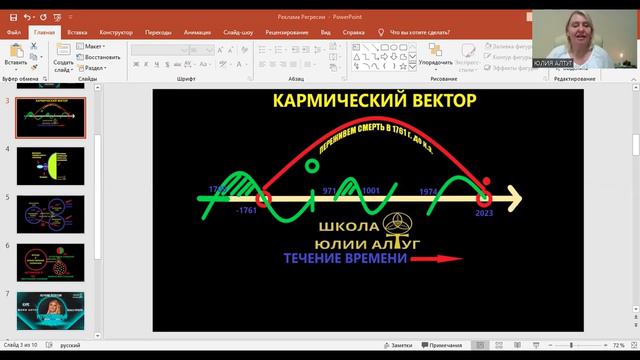Increase font size with the large A icon
640x360 pixels.
[220, 50]
